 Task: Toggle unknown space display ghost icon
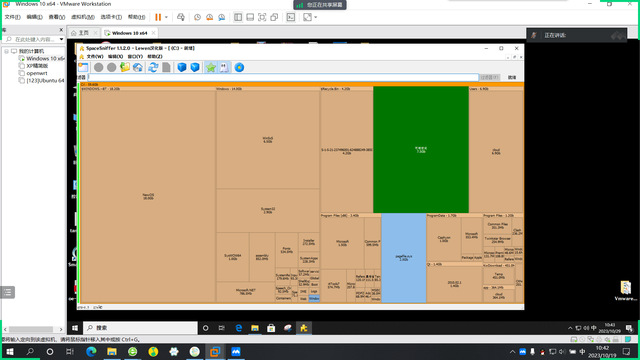224,67
